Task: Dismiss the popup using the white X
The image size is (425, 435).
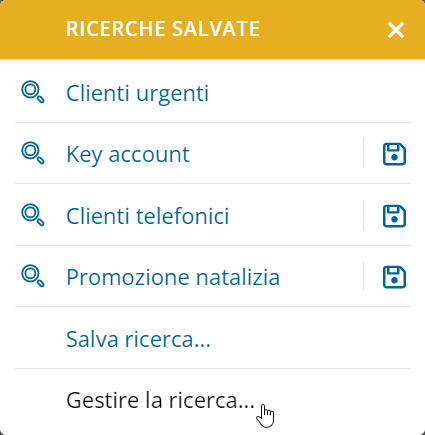Action: pyautogui.click(x=396, y=30)
